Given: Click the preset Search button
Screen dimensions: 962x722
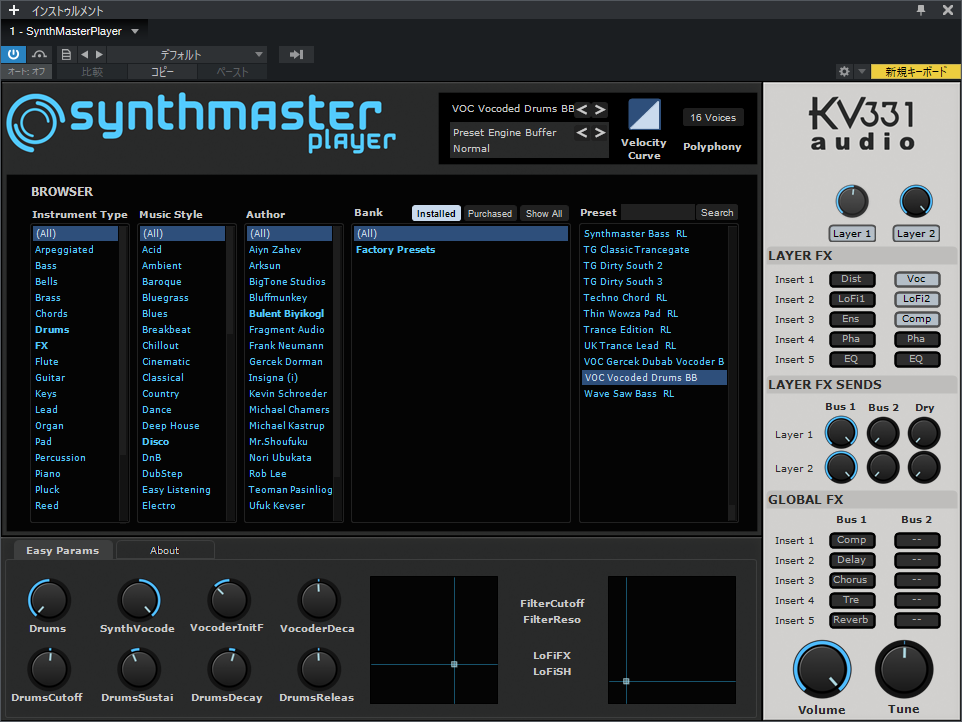Looking at the screenshot, I should [717, 212].
